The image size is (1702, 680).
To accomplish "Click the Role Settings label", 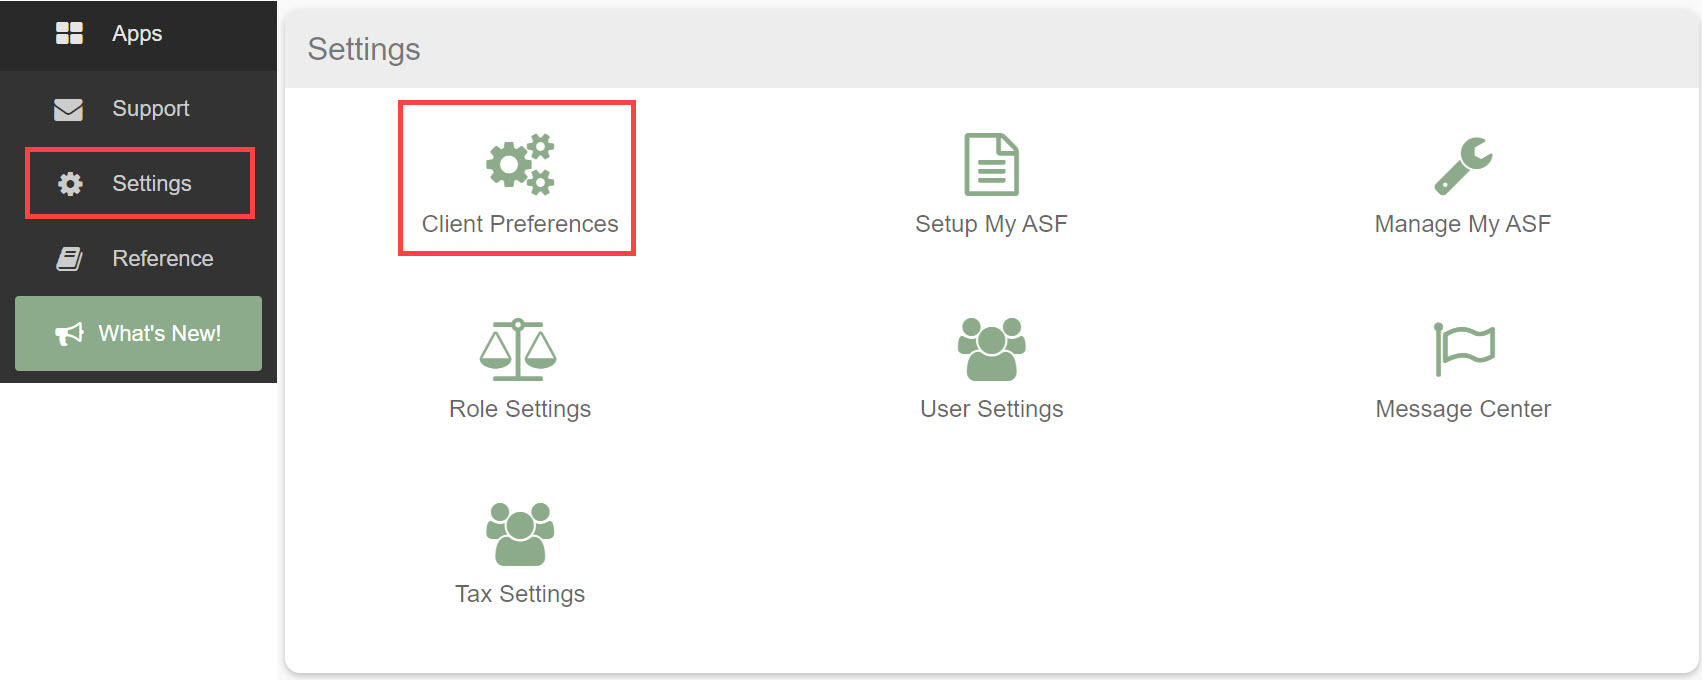I will (520, 409).
